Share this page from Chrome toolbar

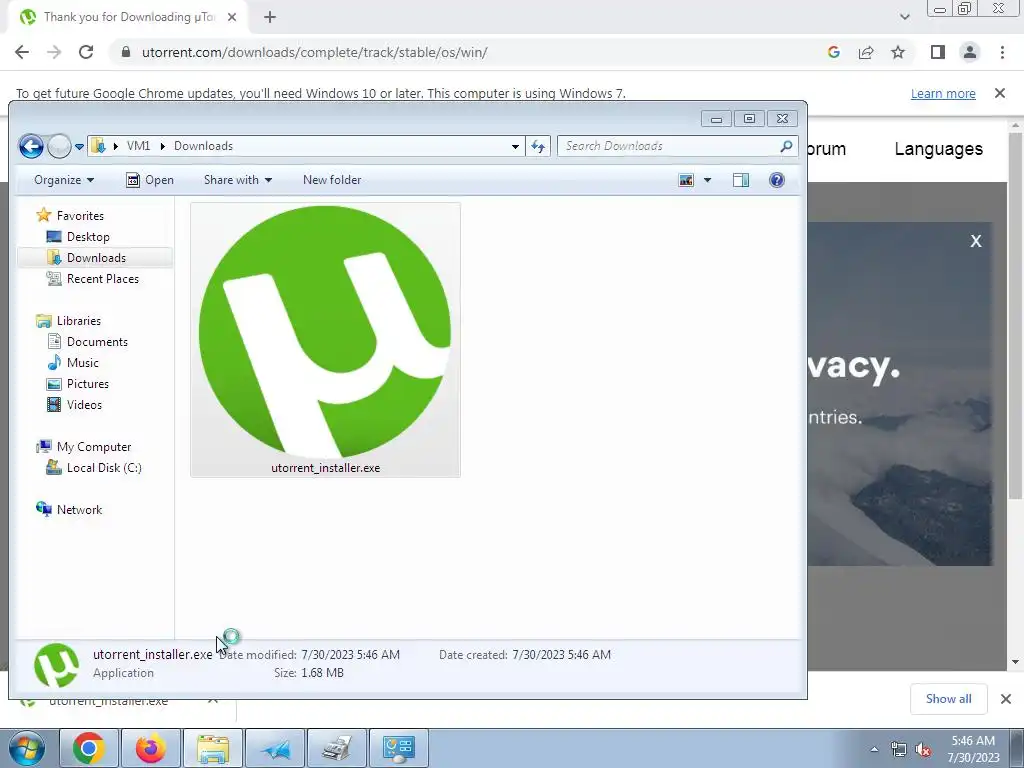tap(866, 52)
